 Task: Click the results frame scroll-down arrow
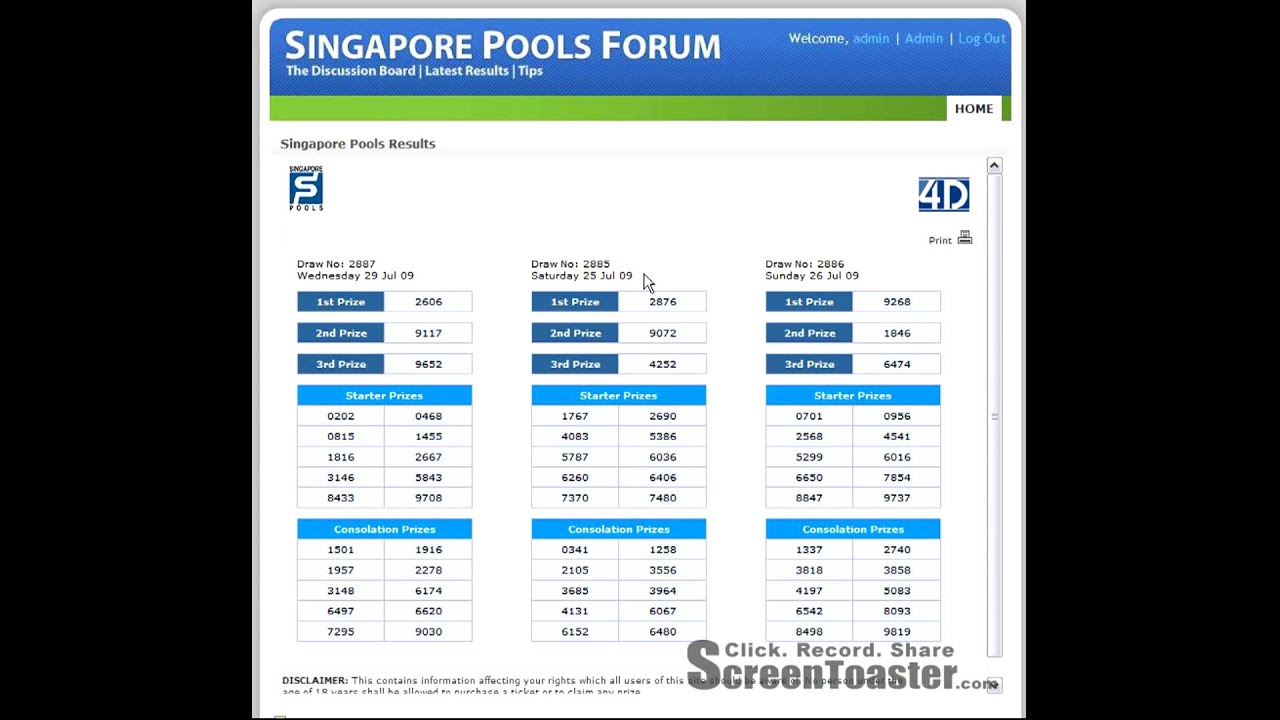[994, 685]
